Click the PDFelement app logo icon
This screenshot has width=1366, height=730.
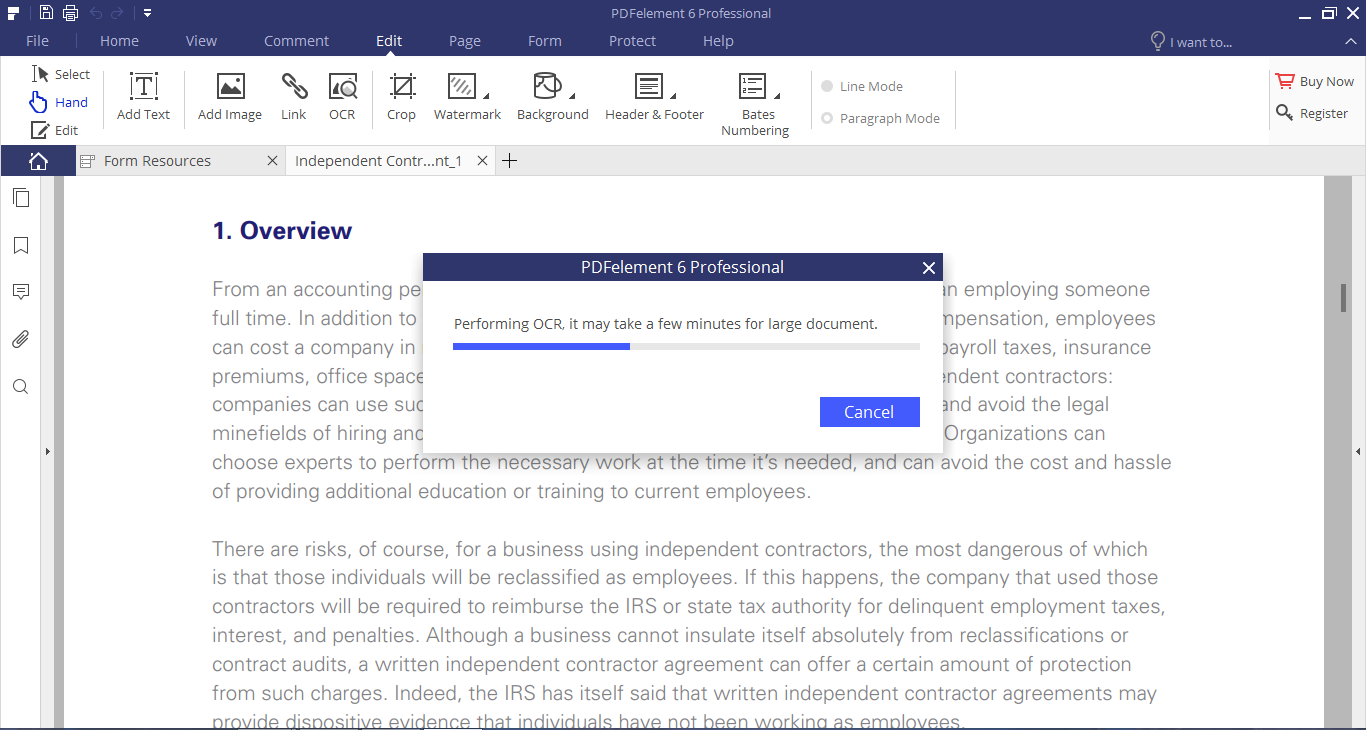coord(14,13)
